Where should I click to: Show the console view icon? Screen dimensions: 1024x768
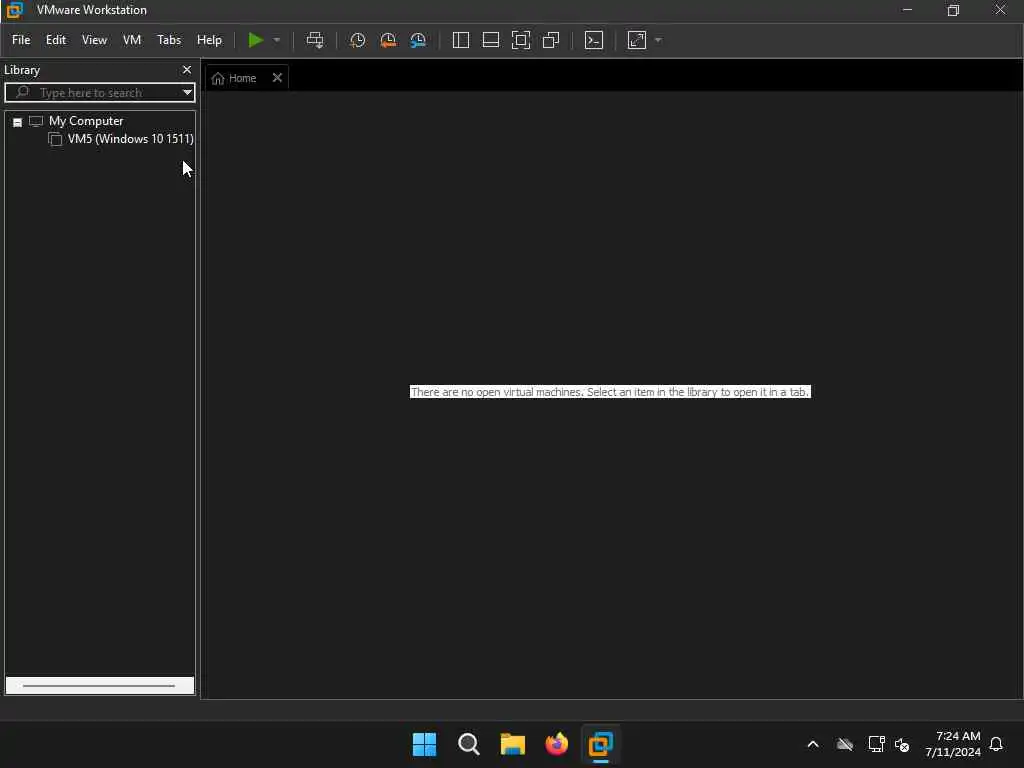tap(594, 40)
